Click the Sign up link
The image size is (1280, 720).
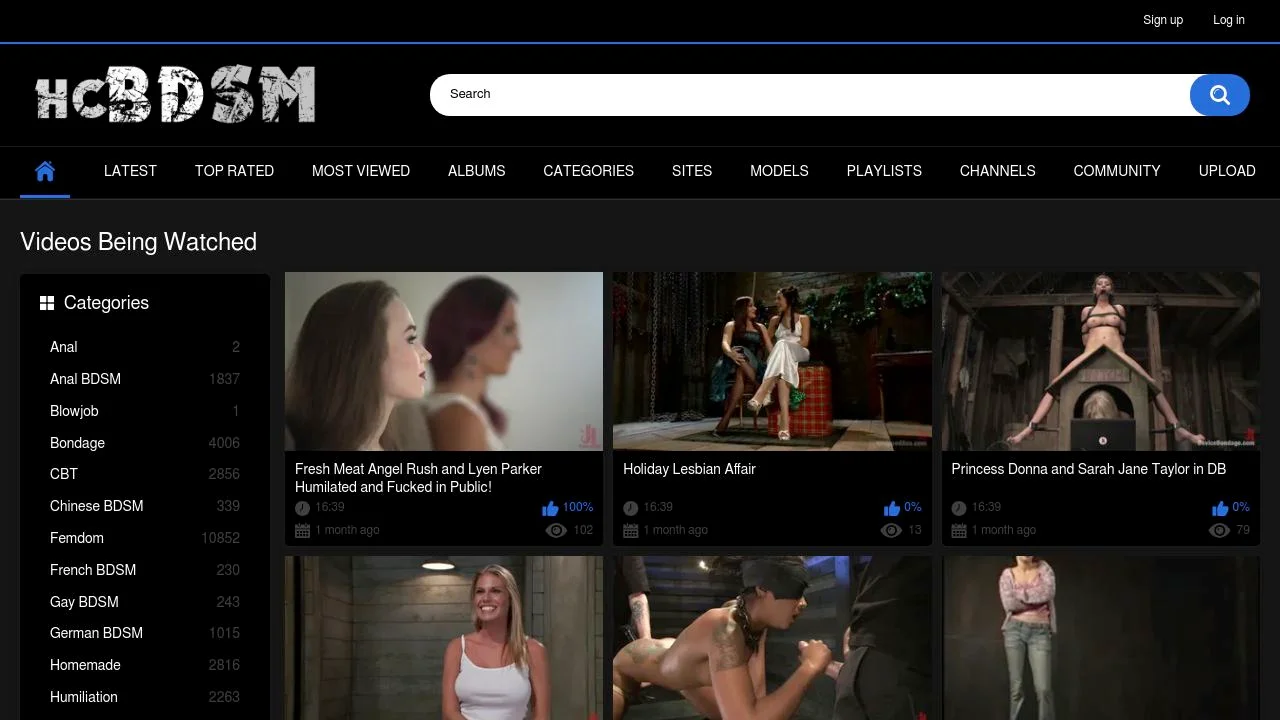(x=1163, y=20)
